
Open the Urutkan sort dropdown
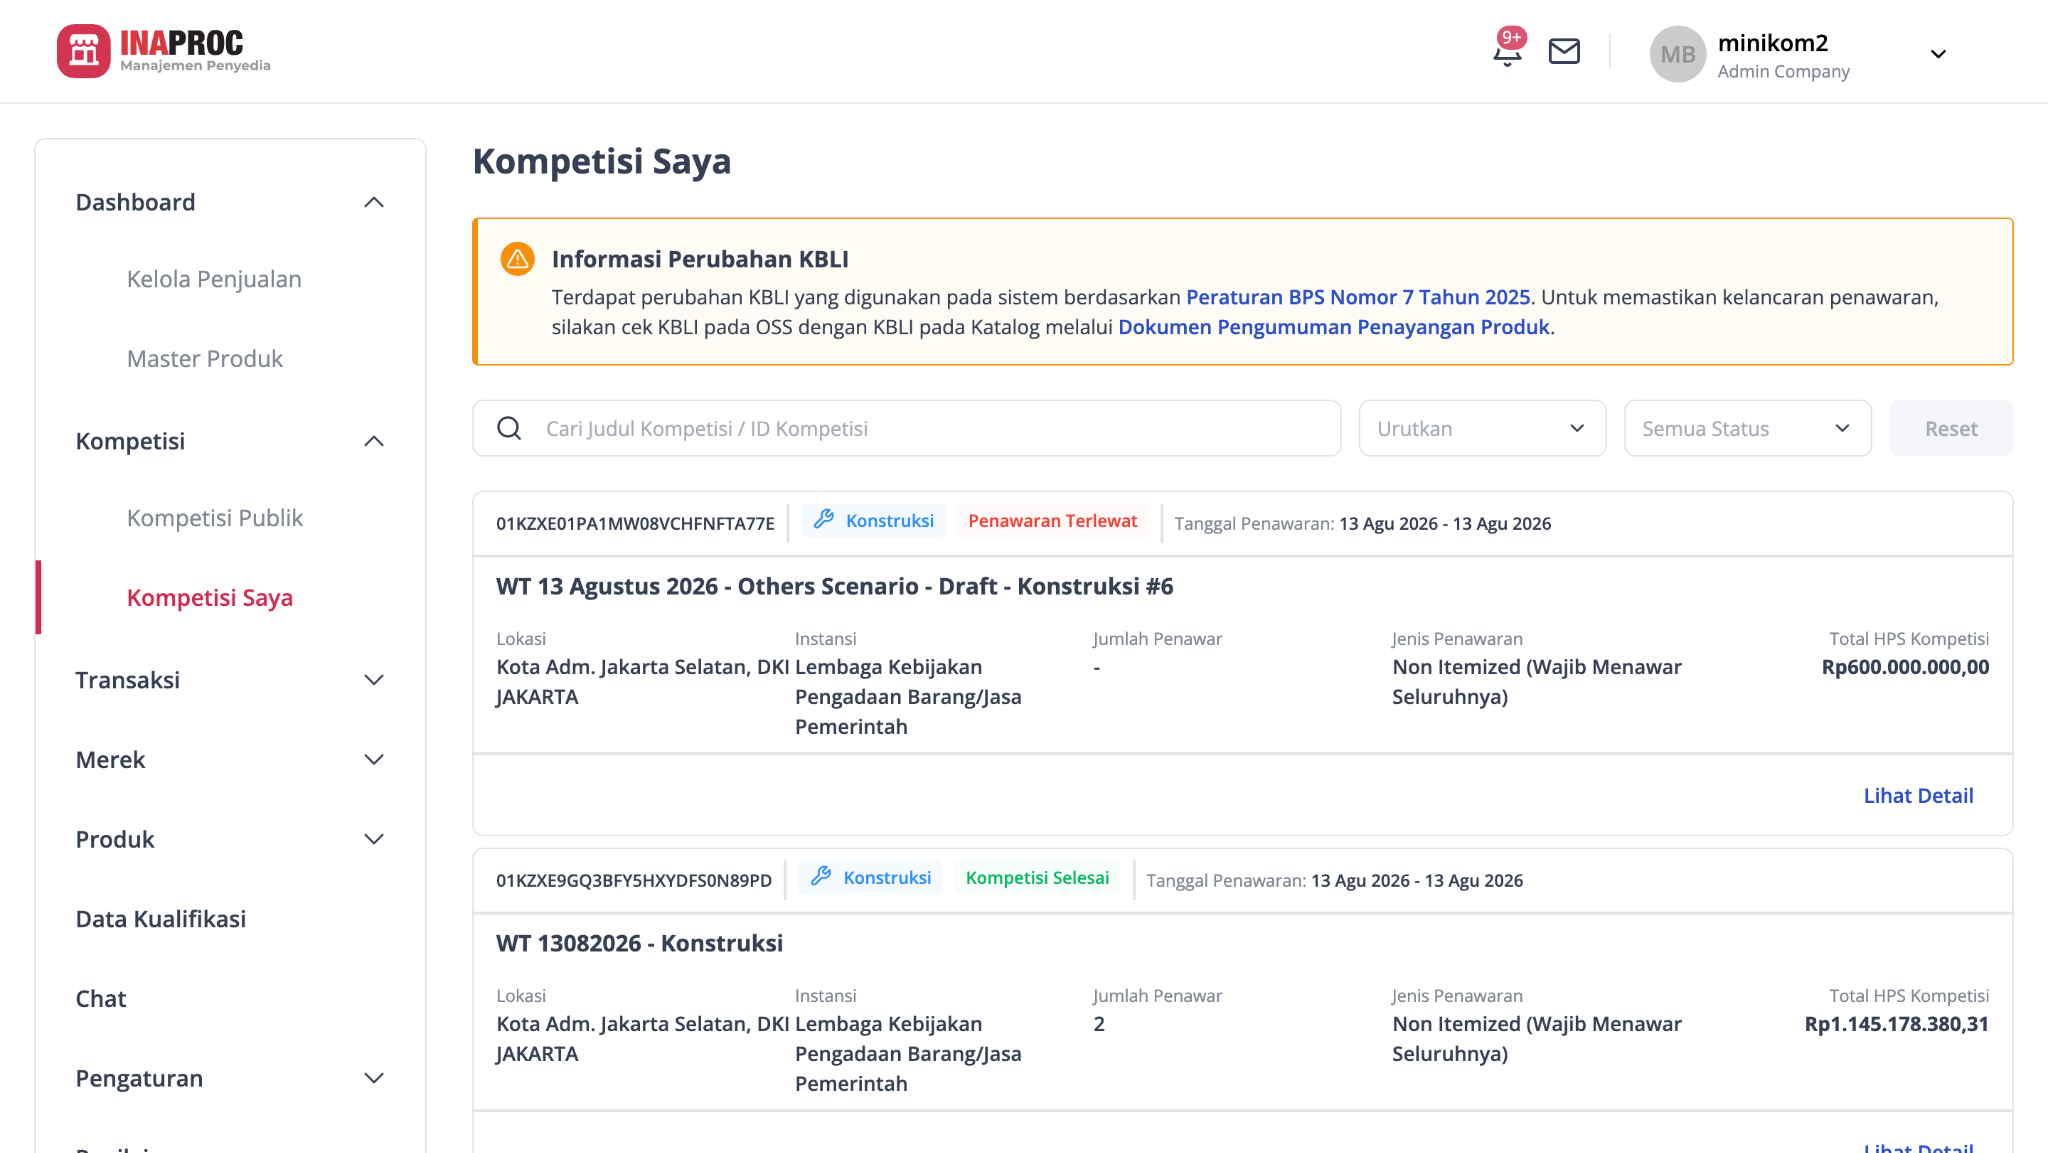[x=1482, y=428]
